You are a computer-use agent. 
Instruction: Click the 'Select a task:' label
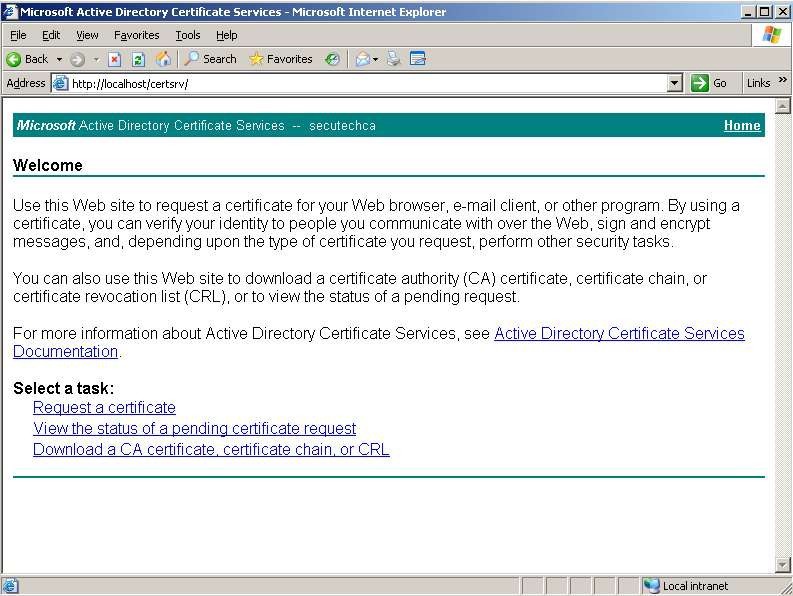coord(64,388)
